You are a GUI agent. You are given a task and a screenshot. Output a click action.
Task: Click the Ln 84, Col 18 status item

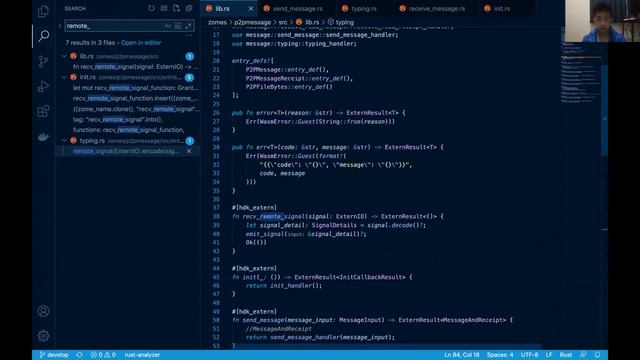(462, 355)
